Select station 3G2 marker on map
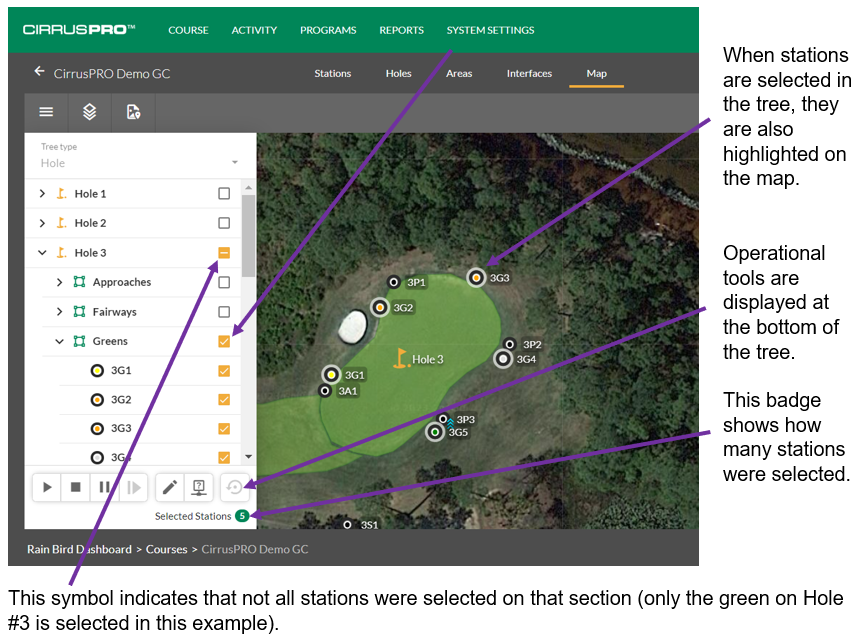The width and height of the screenshot is (856, 640). point(379,307)
